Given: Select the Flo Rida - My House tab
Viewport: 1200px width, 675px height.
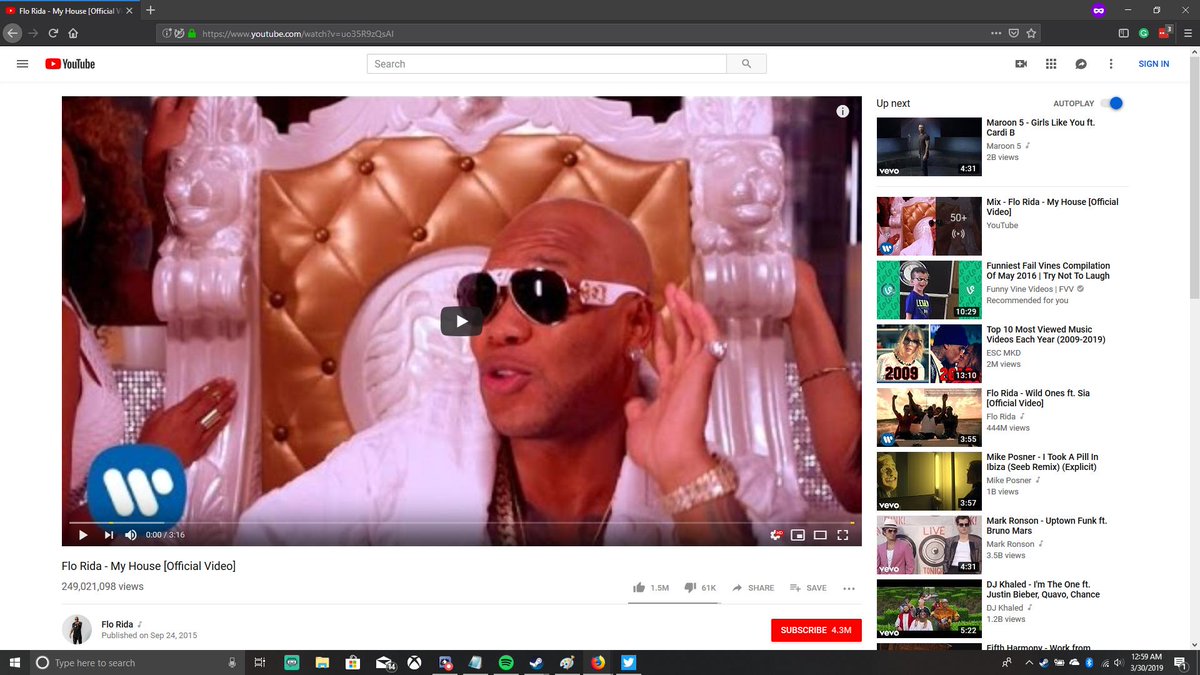Looking at the screenshot, I should (69, 10).
